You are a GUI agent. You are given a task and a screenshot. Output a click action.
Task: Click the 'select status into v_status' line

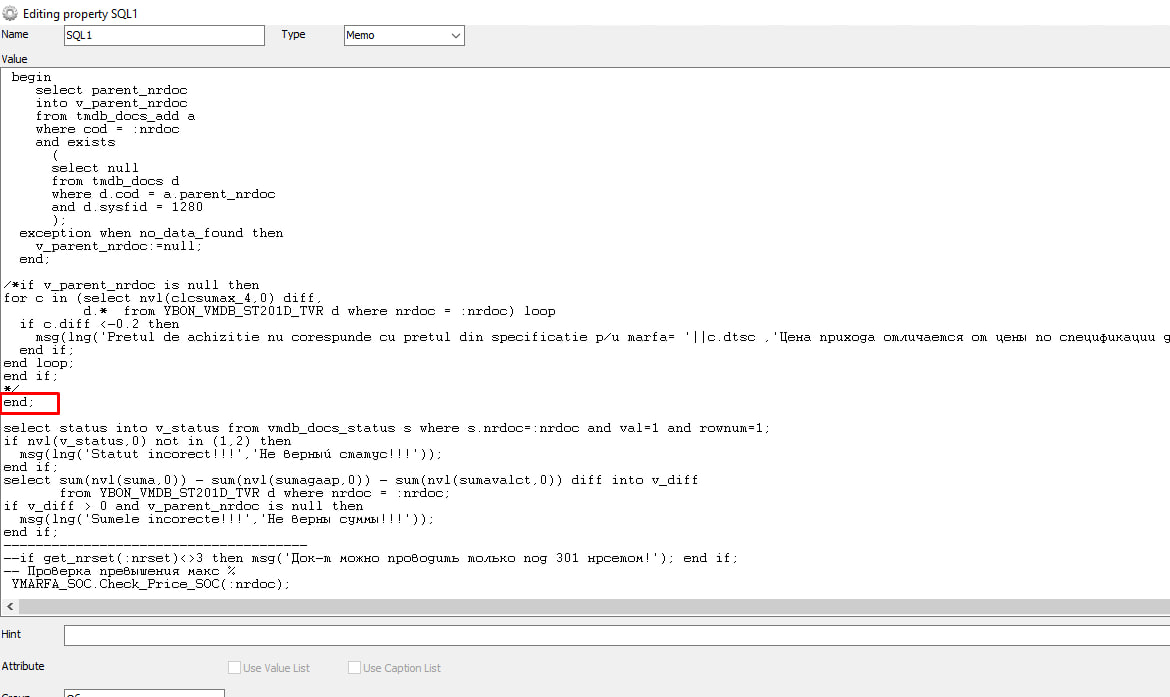[387, 428]
